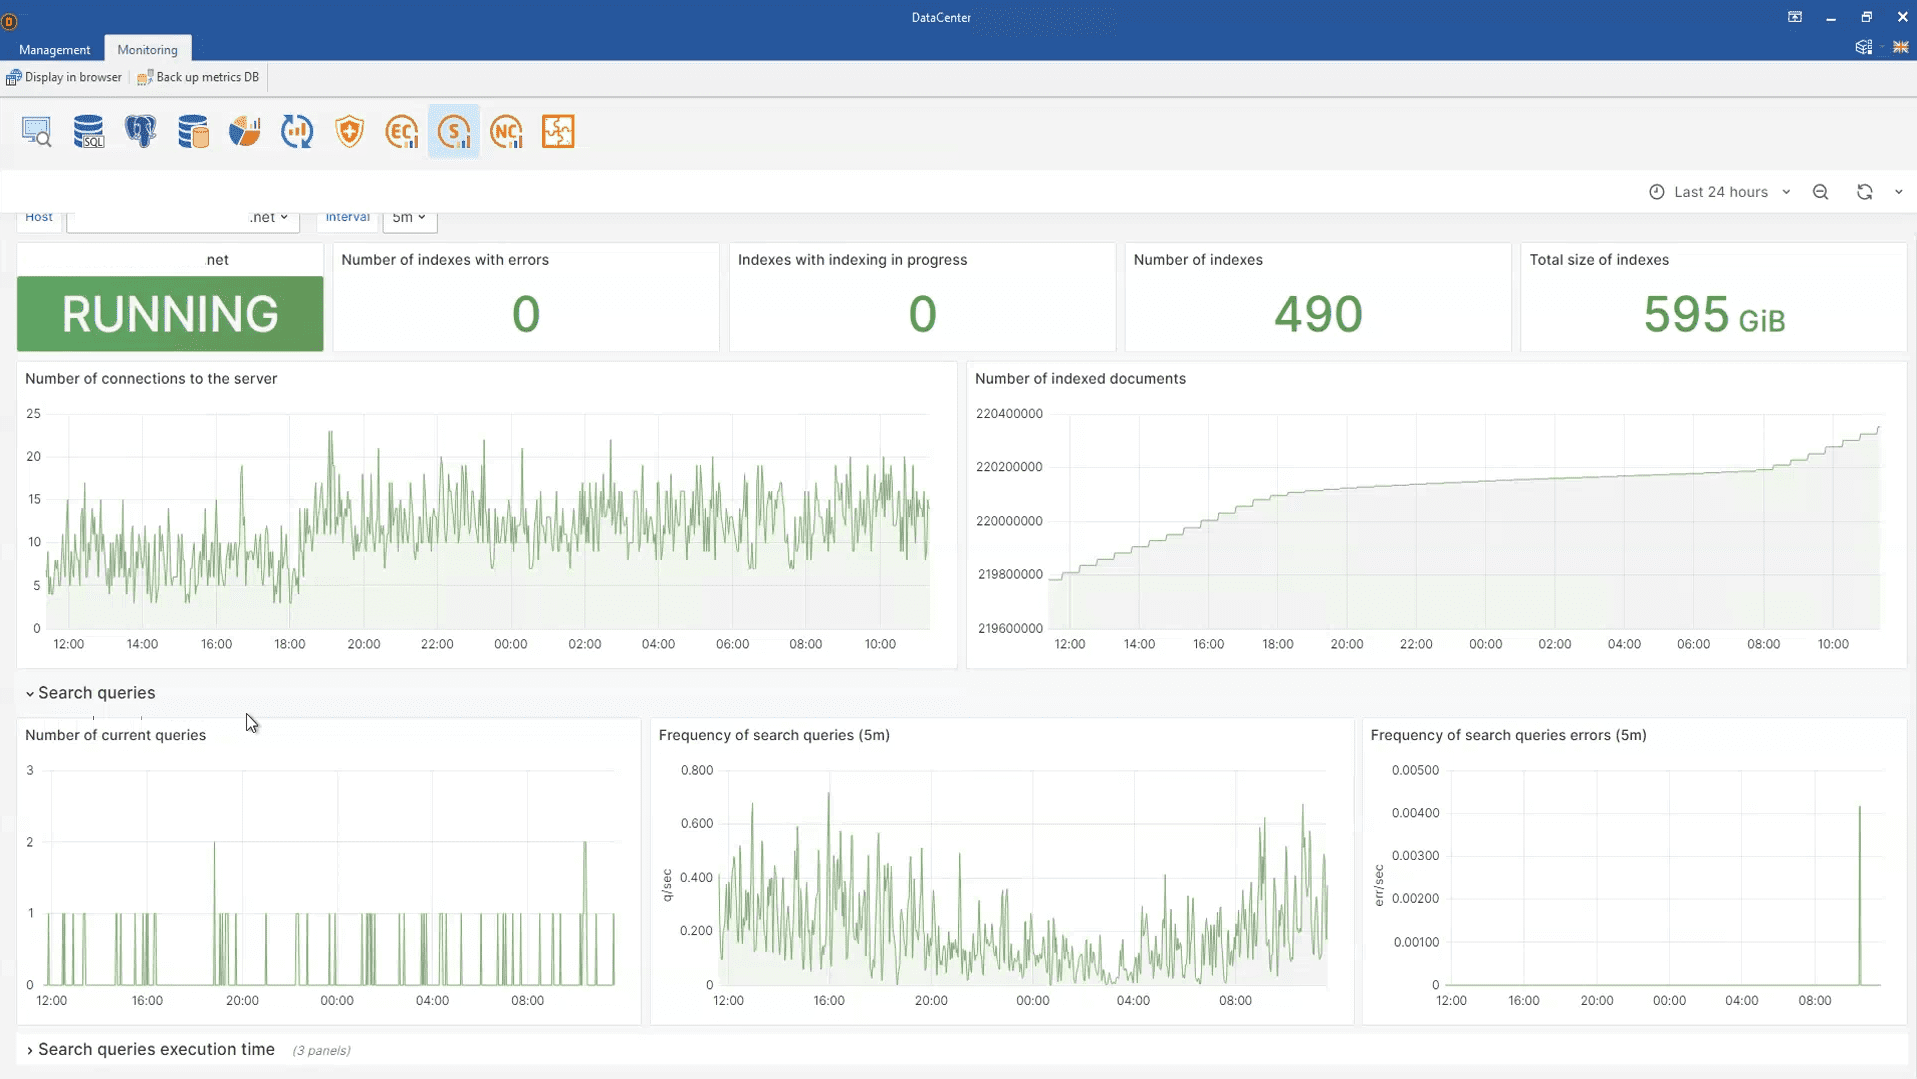Click the 490 indexes count value

pos(1318,314)
